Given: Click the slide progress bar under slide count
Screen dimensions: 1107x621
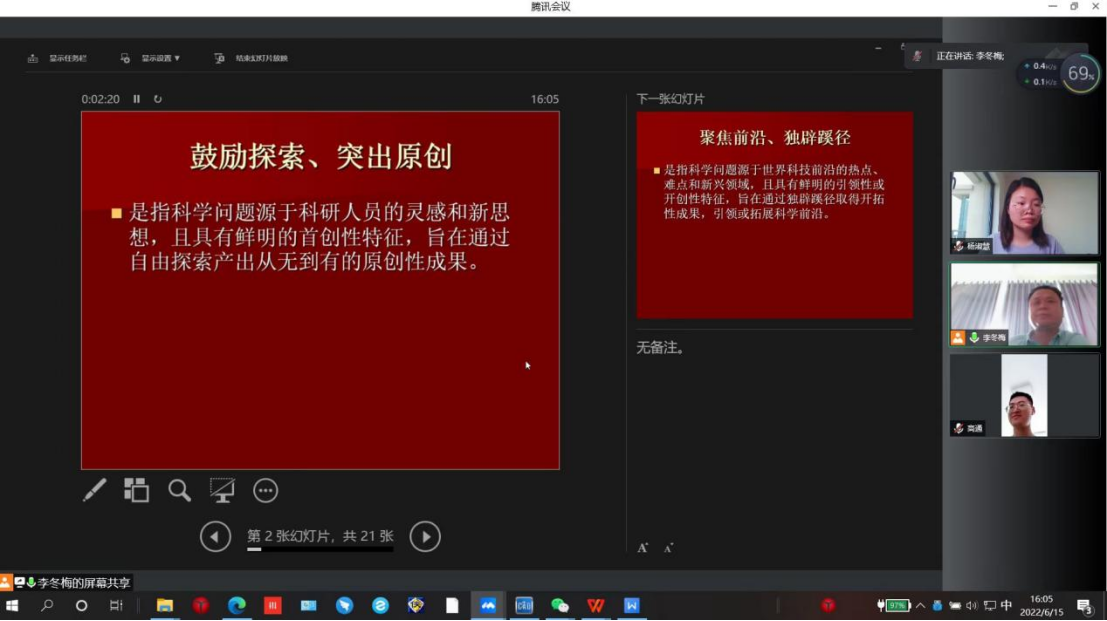Looking at the screenshot, I should (x=320, y=549).
